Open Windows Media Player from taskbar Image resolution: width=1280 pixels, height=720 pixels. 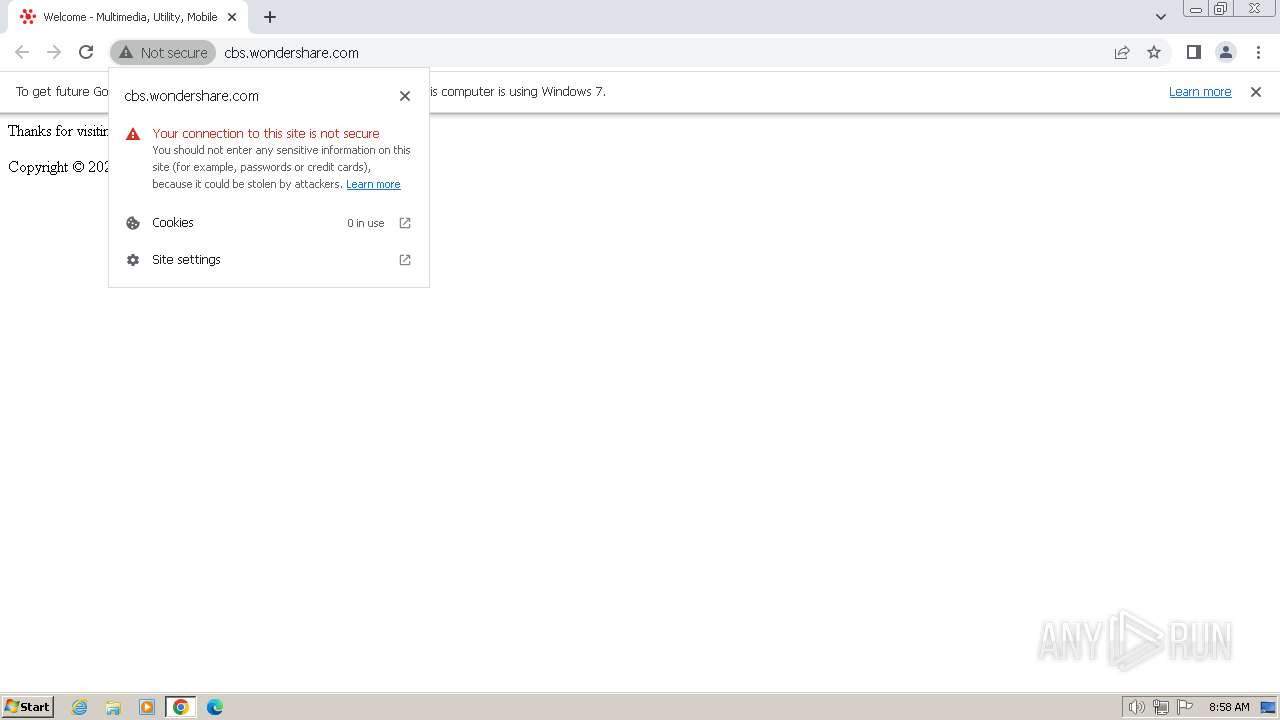[x=147, y=707]
